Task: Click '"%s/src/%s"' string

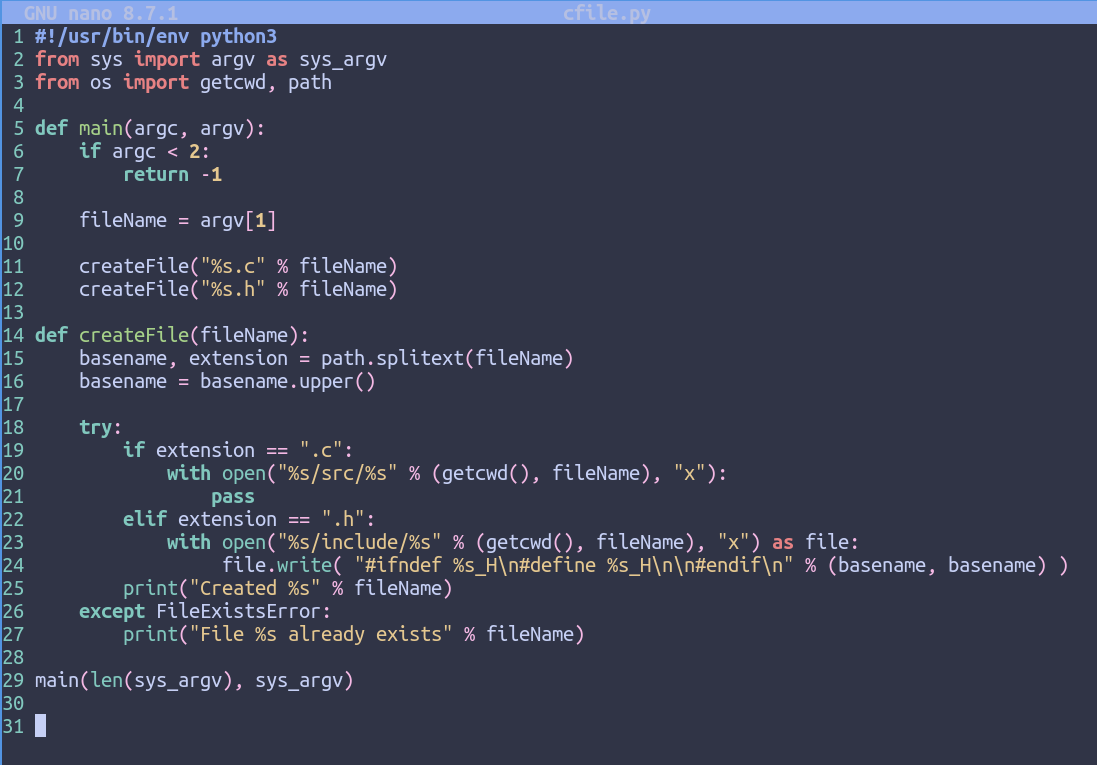Action: coord(337,473)
